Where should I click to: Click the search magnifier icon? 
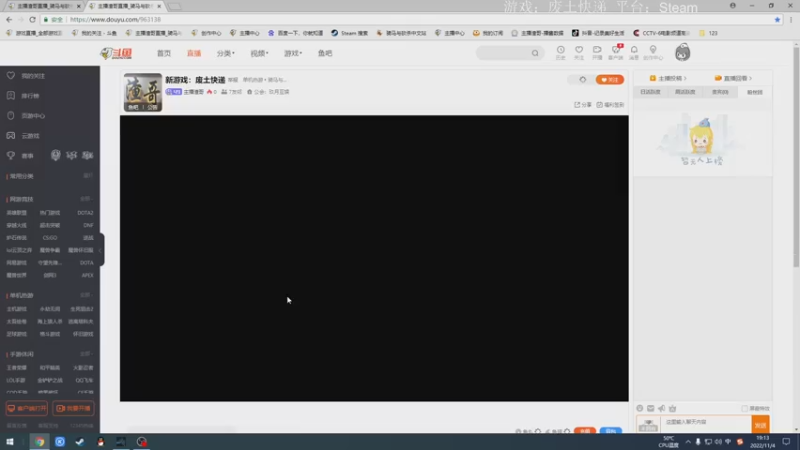pos(535,53)
